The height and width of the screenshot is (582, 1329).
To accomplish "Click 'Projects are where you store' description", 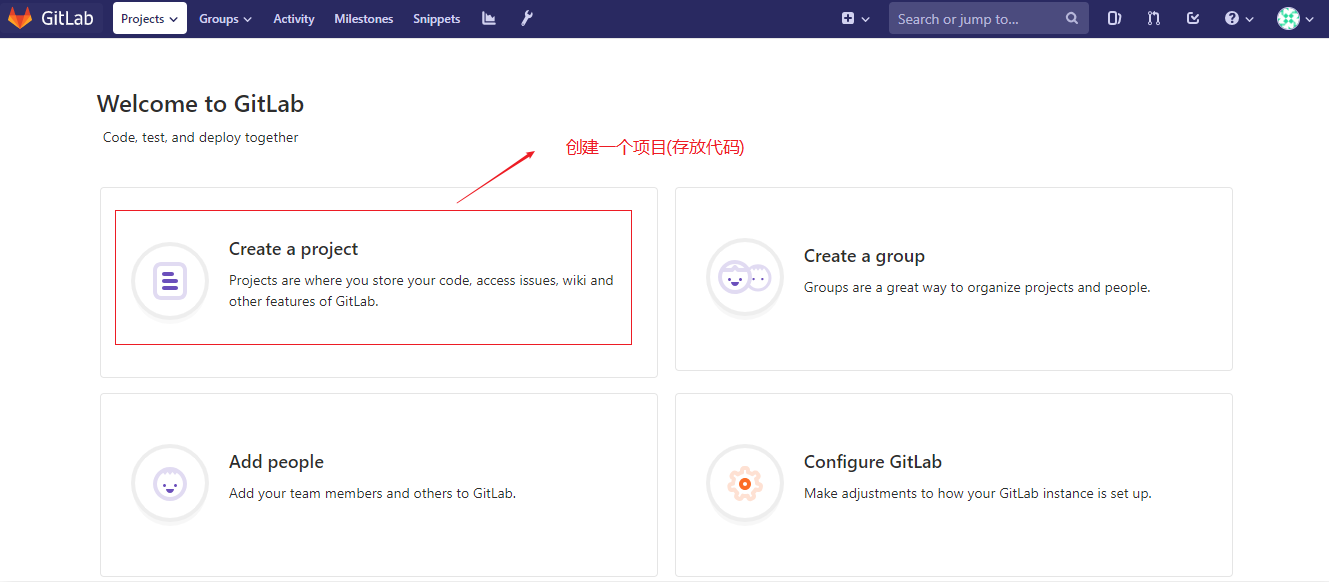I will point(421,291).
